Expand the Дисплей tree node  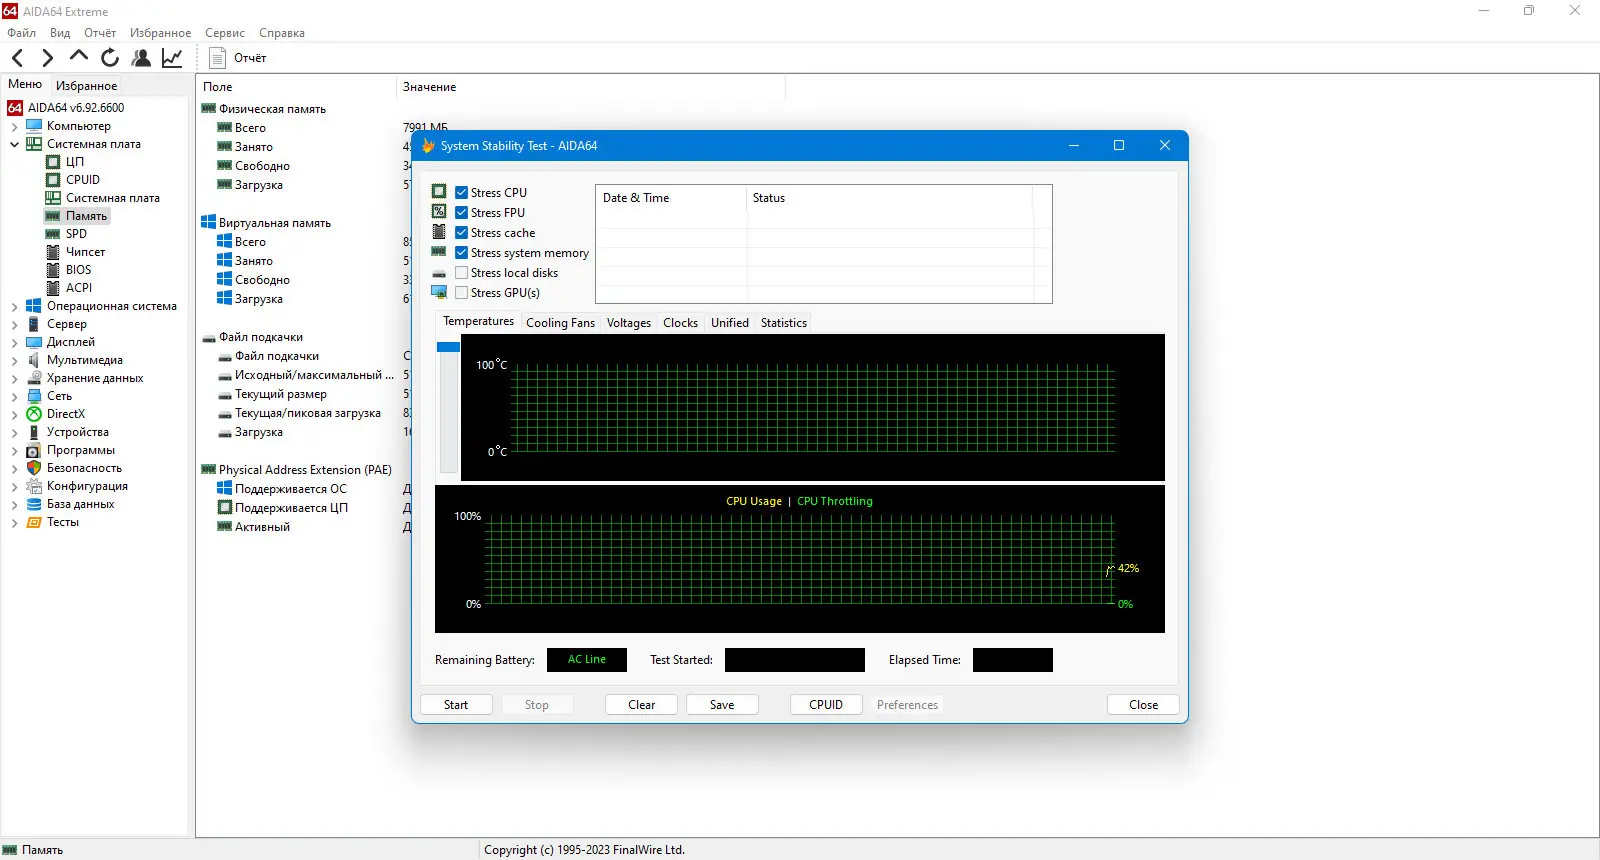pyautogui.click(x=14, y=343)
